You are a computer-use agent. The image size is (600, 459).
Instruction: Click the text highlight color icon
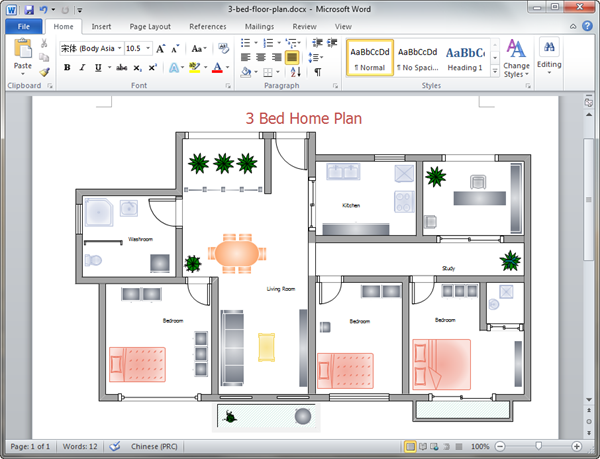point(195,67)
